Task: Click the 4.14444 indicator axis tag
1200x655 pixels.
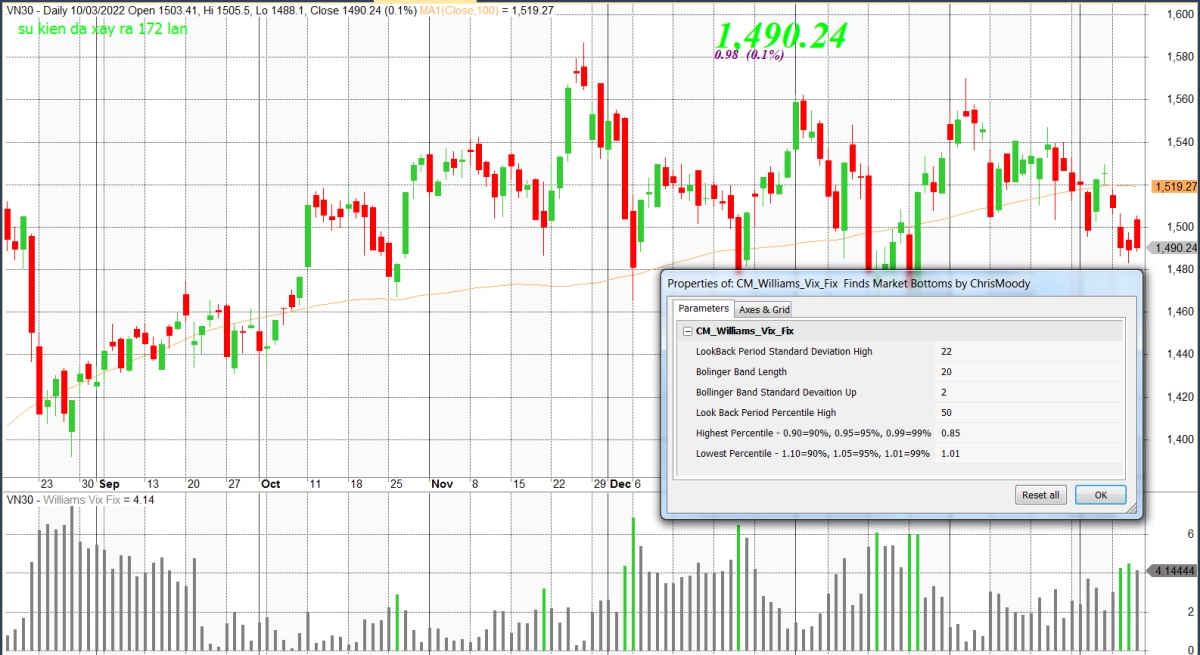Action: click(x=1175, y=571)
